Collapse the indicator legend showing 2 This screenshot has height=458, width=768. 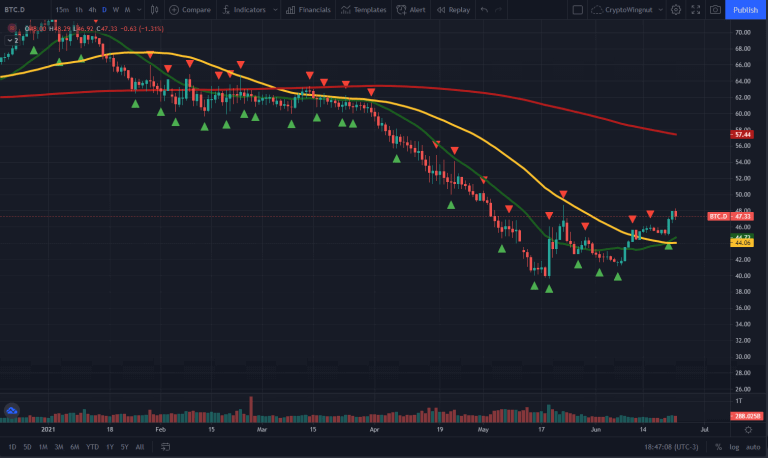pos(13,40)
